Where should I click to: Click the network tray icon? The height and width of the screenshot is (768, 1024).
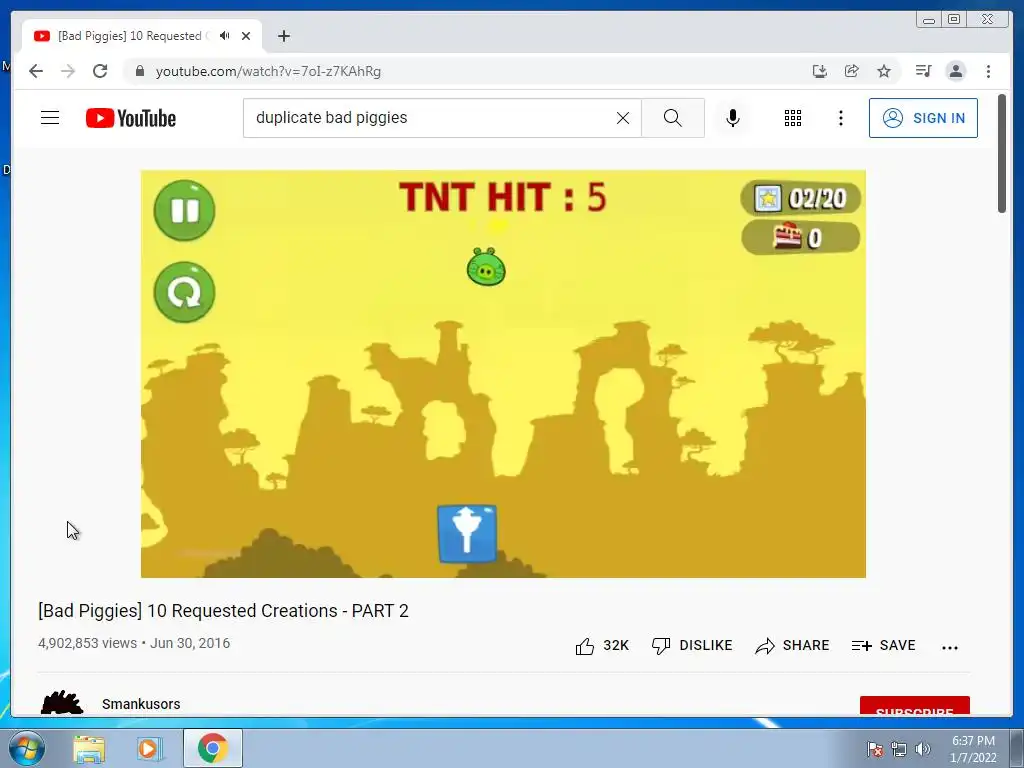pos(899,749)
